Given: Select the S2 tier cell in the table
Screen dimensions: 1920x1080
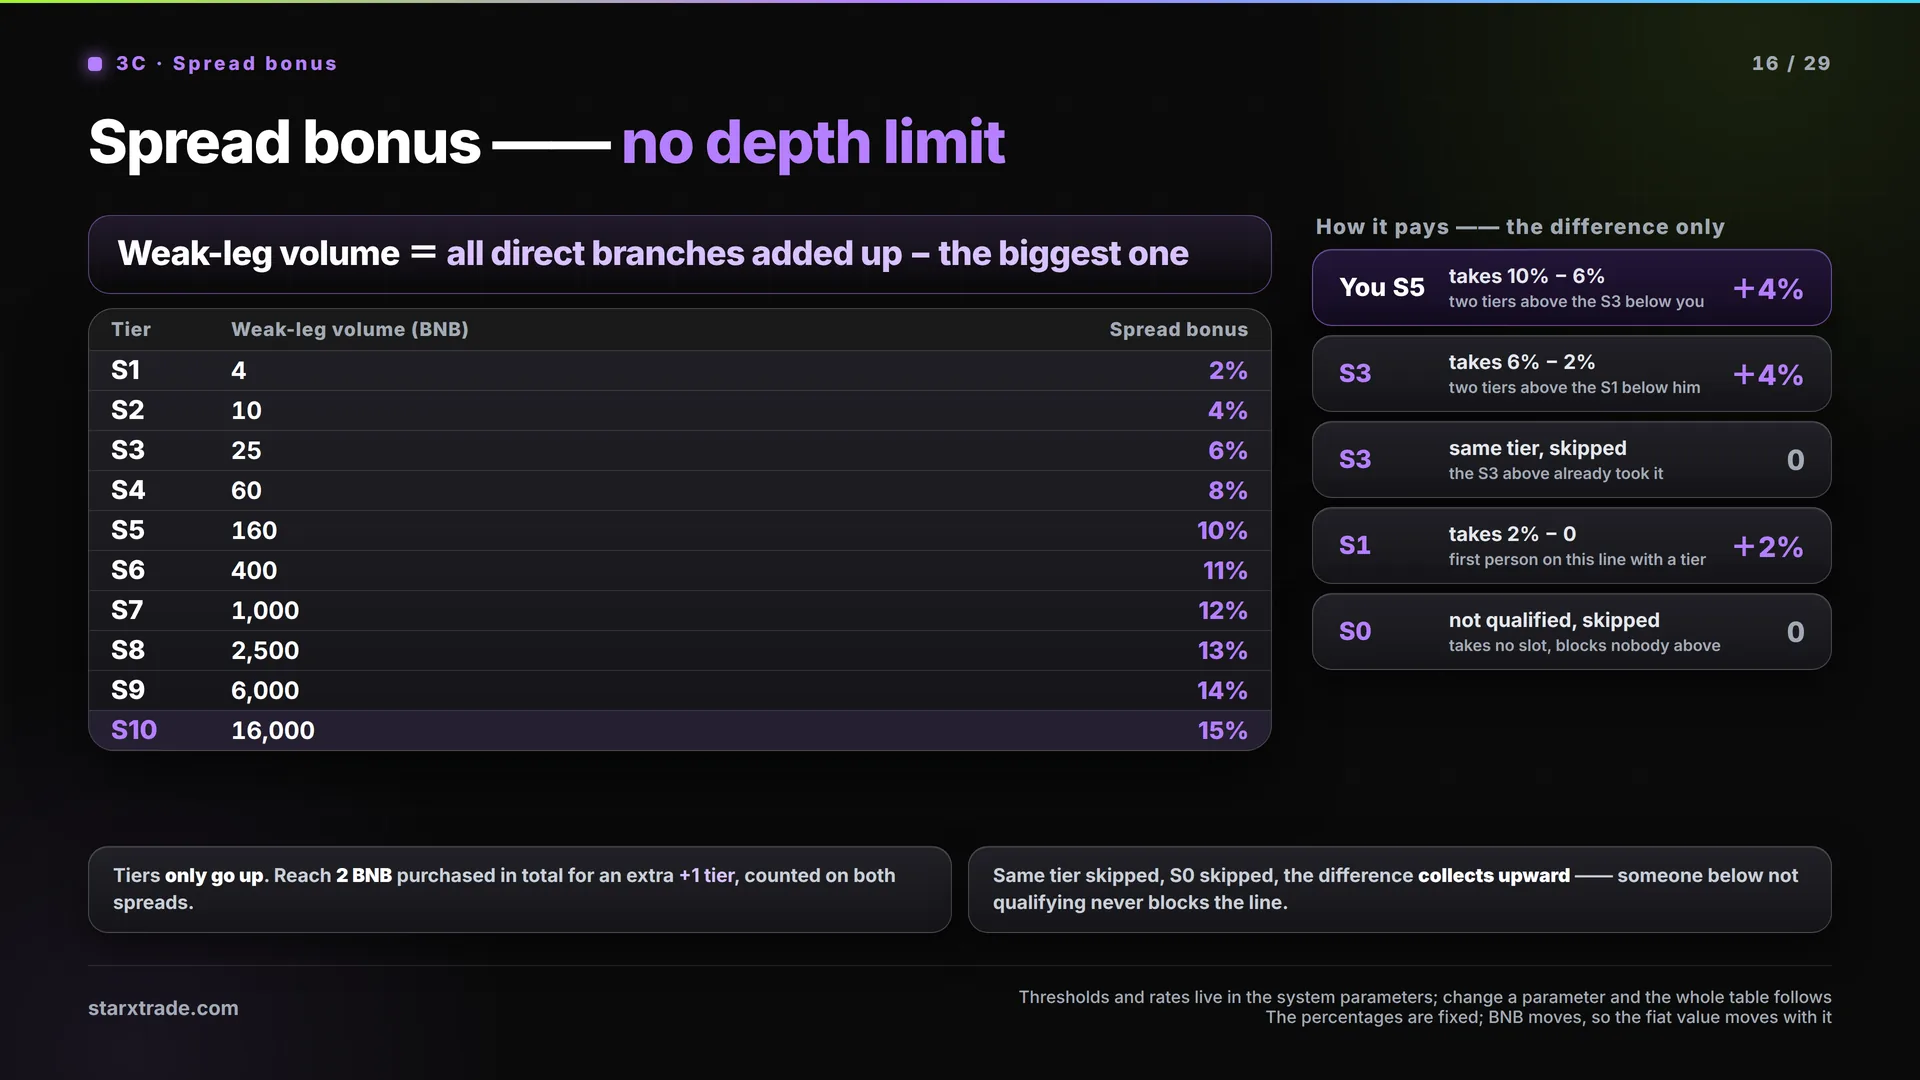Looking at the screenshot, I should coord(128,410).
